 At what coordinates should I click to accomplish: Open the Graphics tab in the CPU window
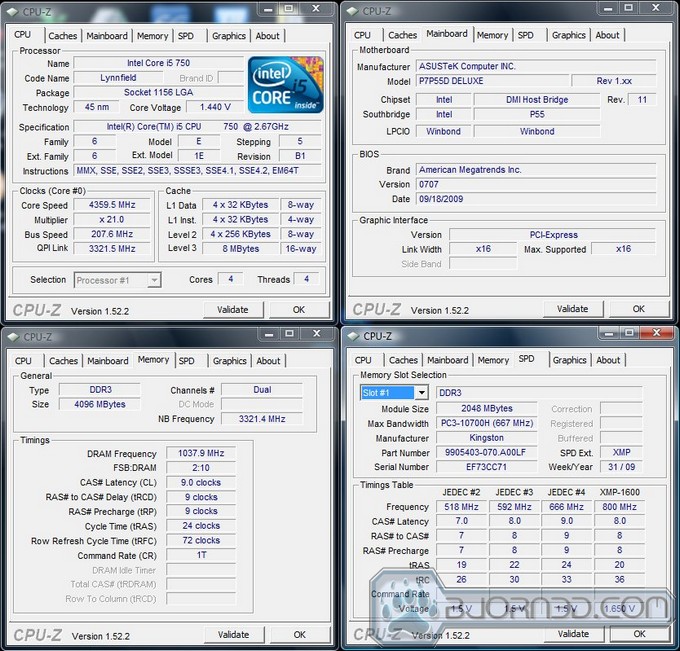229,36
